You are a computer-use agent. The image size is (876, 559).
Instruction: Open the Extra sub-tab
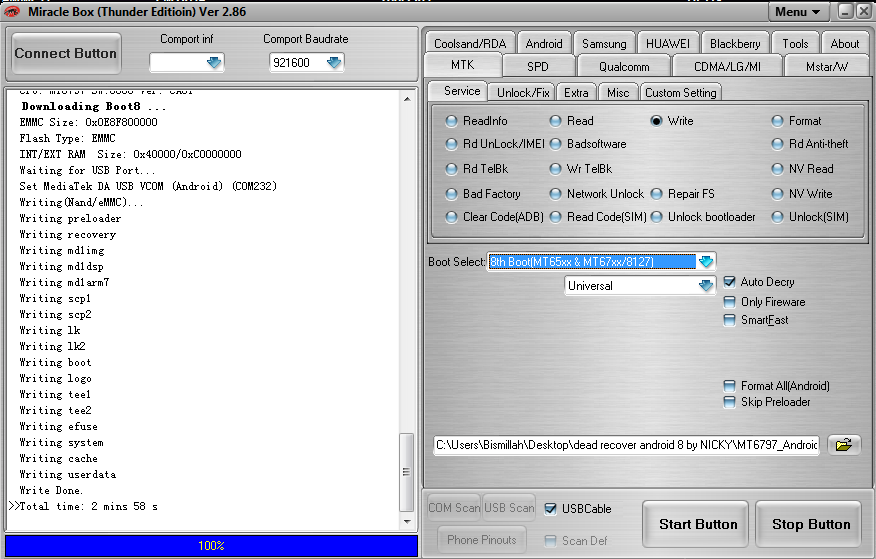click(x=576, y=93)
